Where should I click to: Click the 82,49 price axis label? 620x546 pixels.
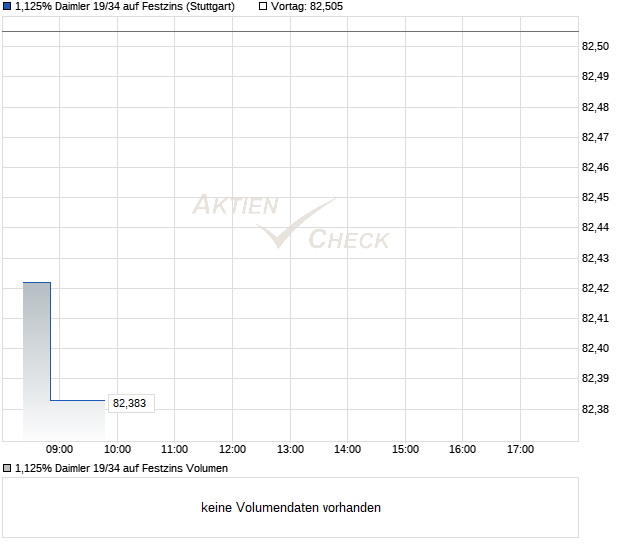pyautogui.click(x=595, y=76)
